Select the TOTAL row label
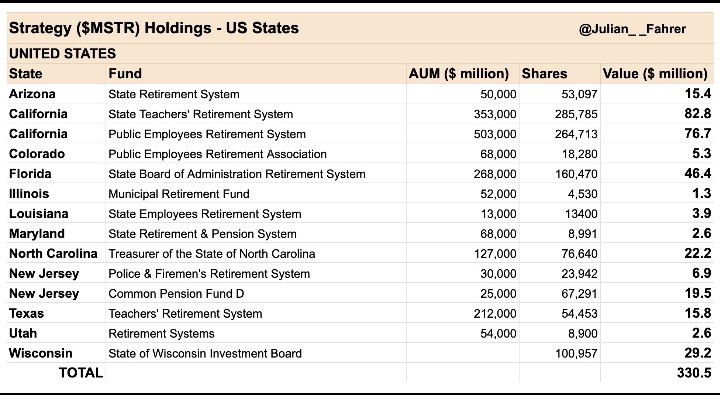Screen dimensions: 720x395 pyautogui.click(x=81, y=373)
